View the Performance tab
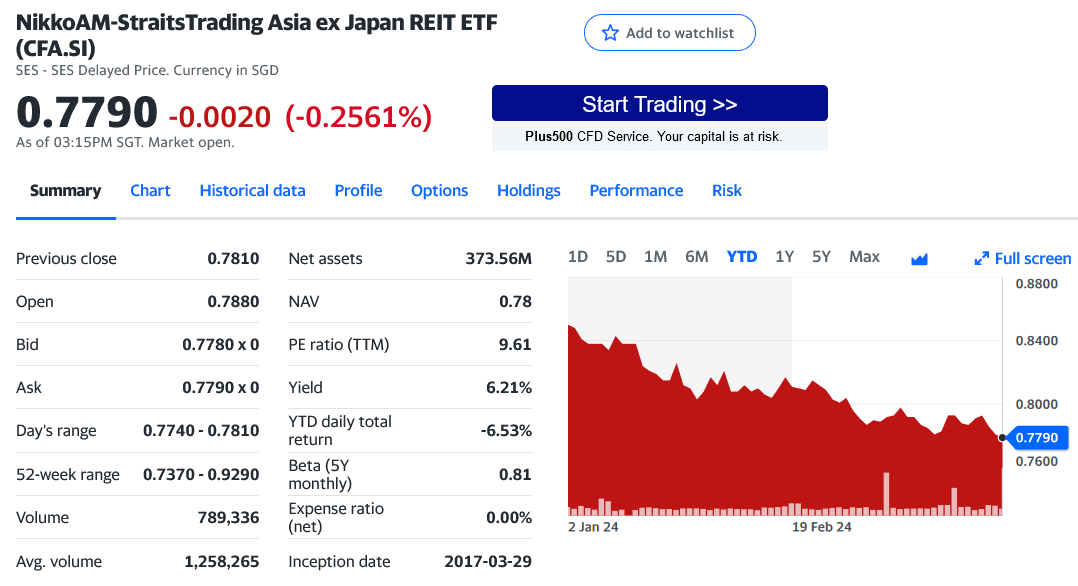 (x=636, y=190)
